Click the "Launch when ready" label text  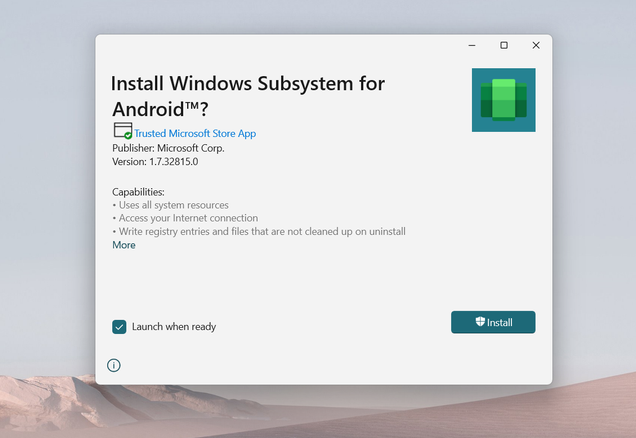pyautogui.click(x=174, y=326)
